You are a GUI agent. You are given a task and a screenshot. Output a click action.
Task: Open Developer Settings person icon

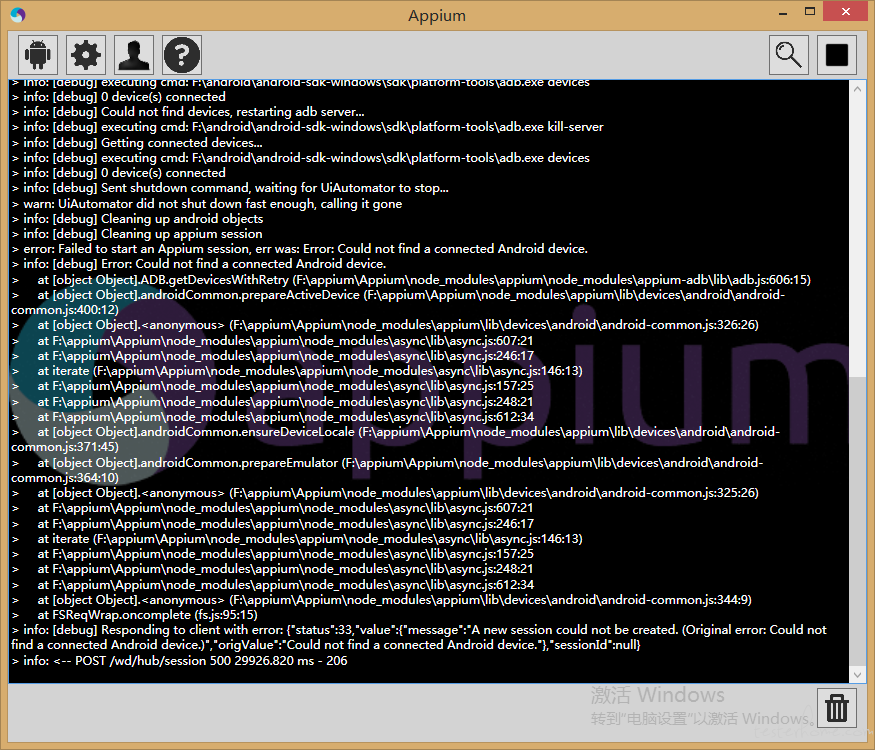click(134, 55)
